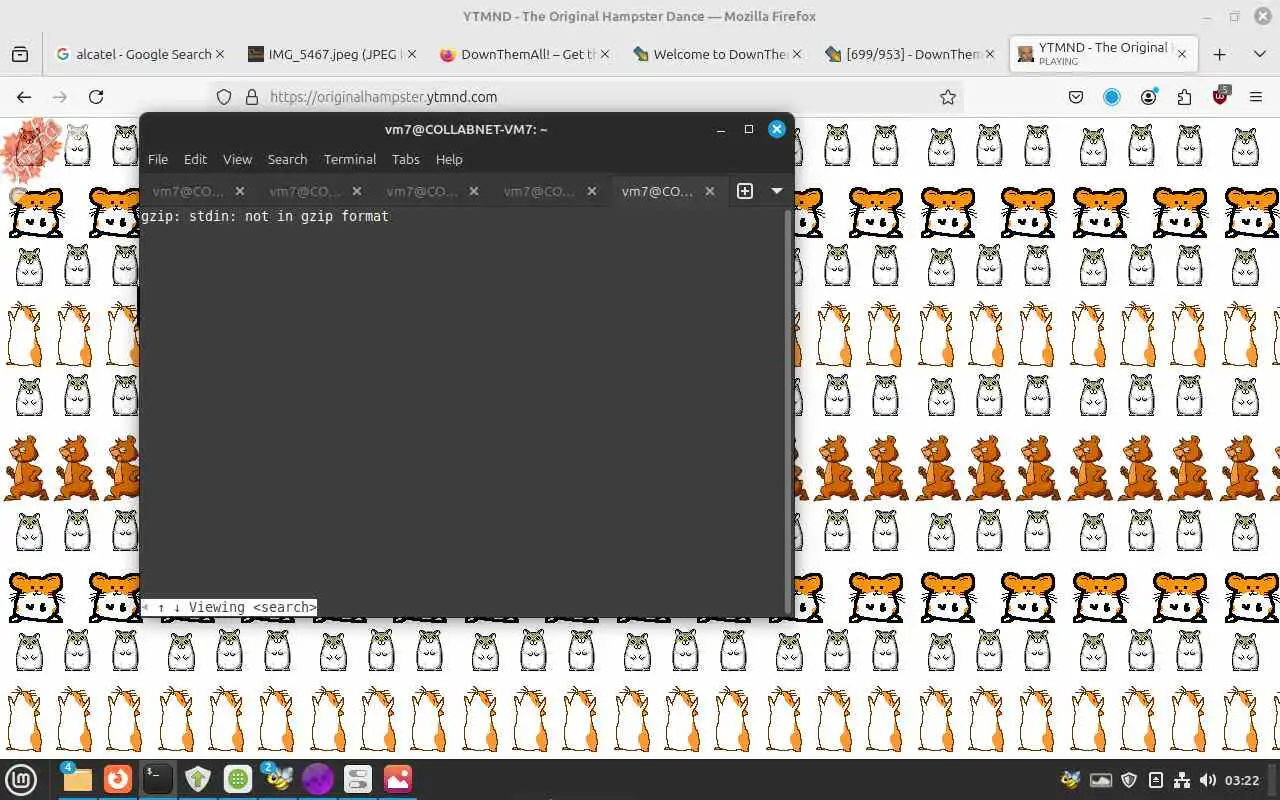The height and width of the screenshot is (800, 1280).
Task: Switch to IMG_5467.jpeg browser tab
Action: (x=330, y=54)
